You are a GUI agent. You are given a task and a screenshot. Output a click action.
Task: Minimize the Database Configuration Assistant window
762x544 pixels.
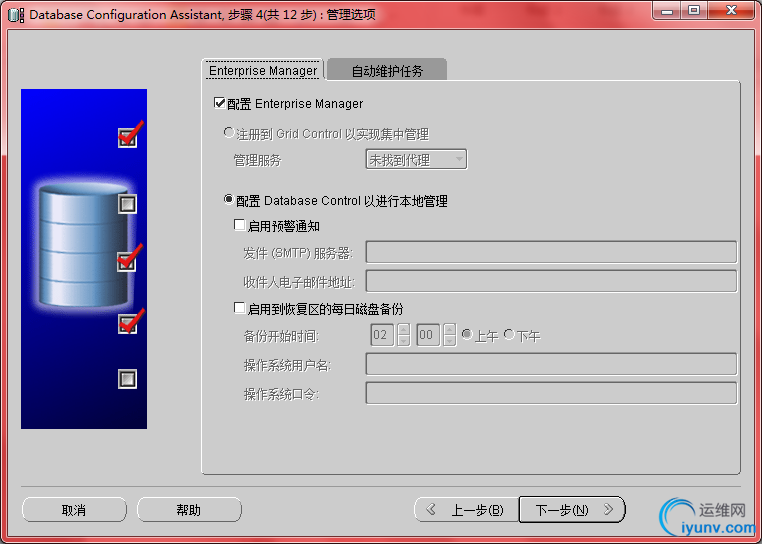667,10
